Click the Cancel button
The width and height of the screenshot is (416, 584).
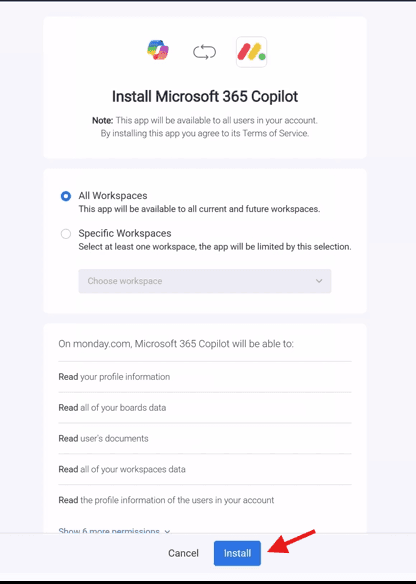point(183,553)
